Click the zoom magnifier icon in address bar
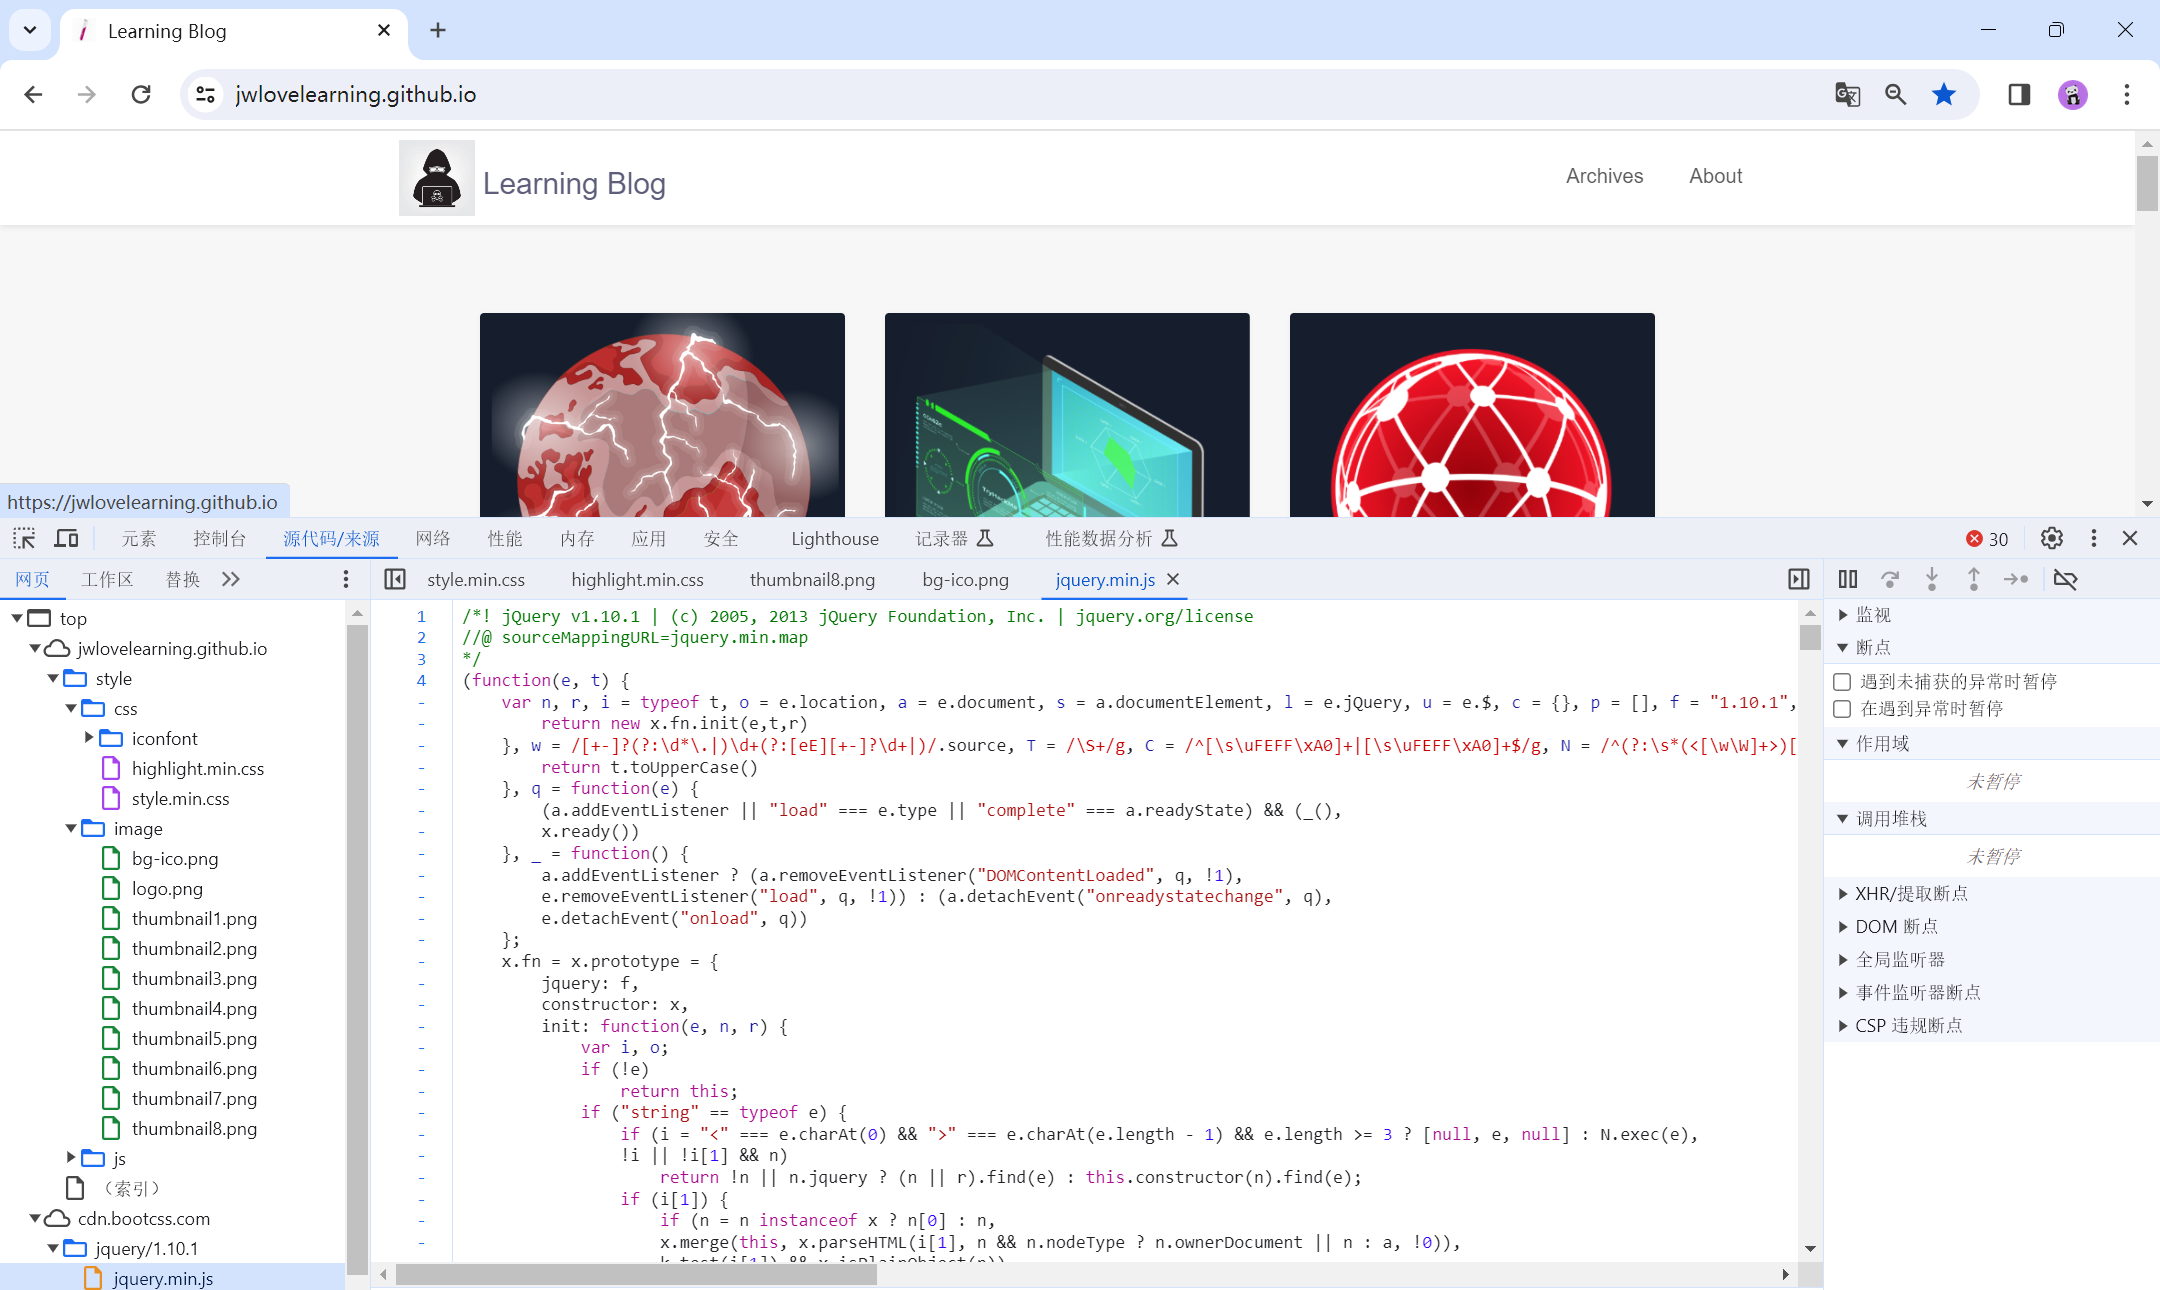The width and height of the screenshot is (2160, 1290). (1895, 94)
